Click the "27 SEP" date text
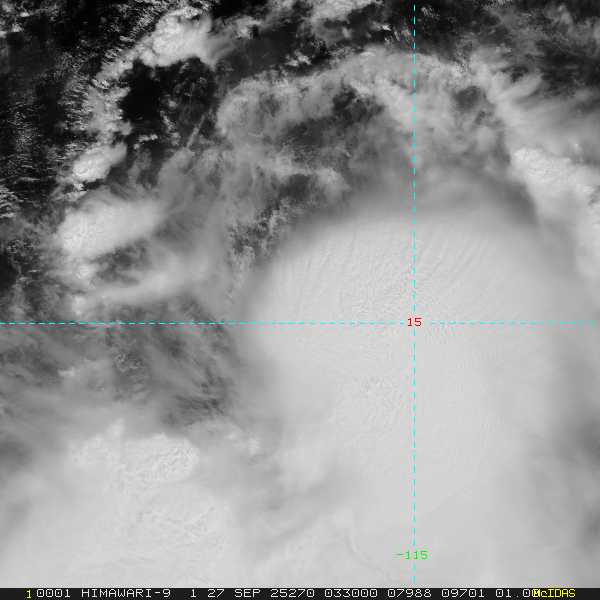600x600 pixels. pyautogui.click(x=233, y=593)
